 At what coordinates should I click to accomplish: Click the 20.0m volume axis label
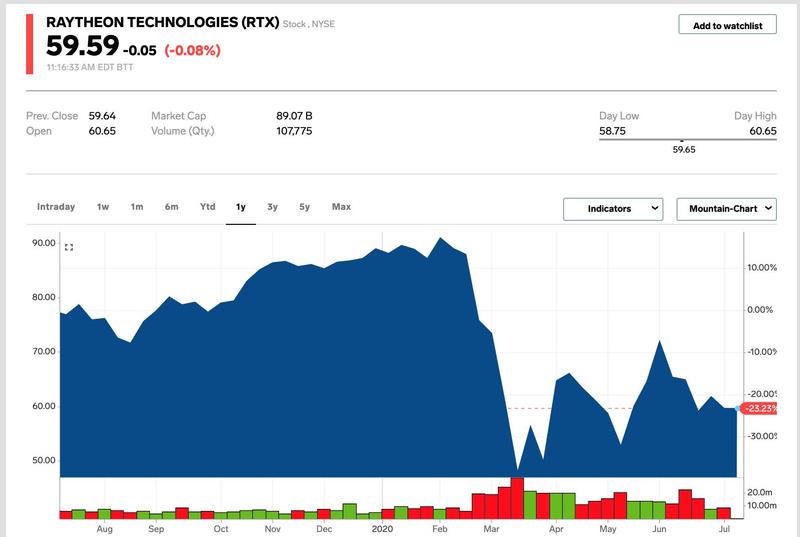[760, 492]
